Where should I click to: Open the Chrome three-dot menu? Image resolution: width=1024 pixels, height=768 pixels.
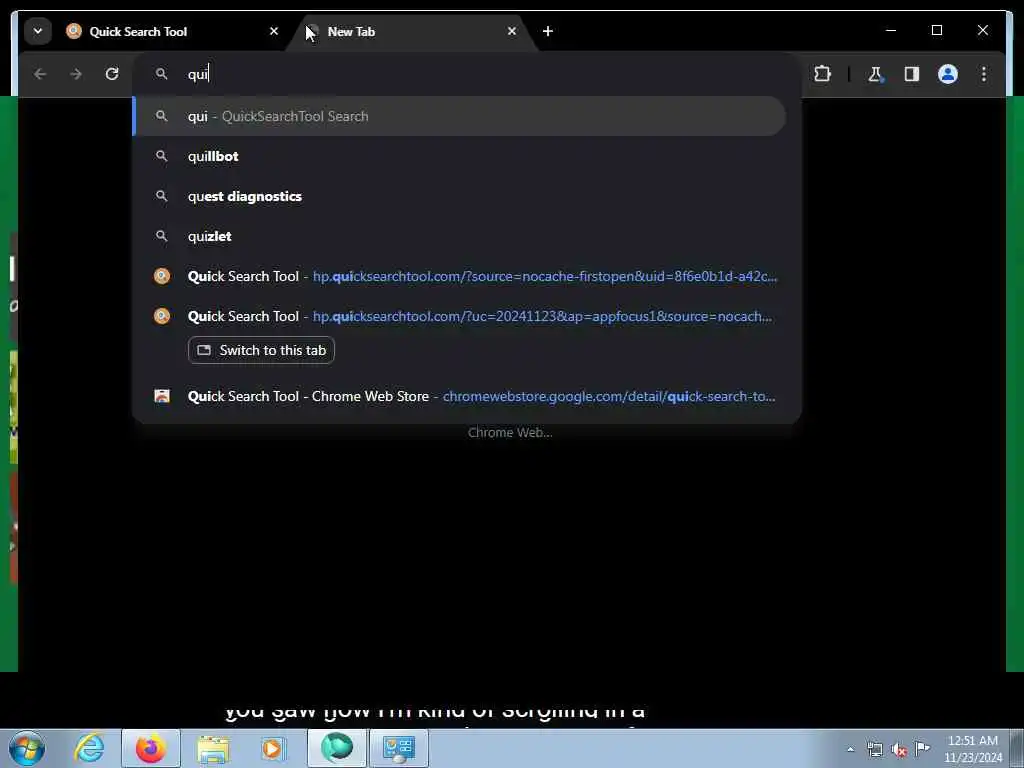pos(984,74)
